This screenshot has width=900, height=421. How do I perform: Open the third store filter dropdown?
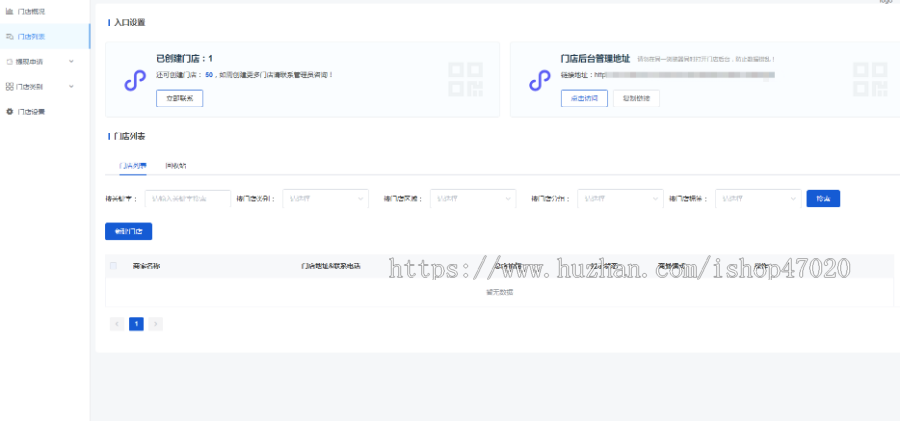[620, 199]
